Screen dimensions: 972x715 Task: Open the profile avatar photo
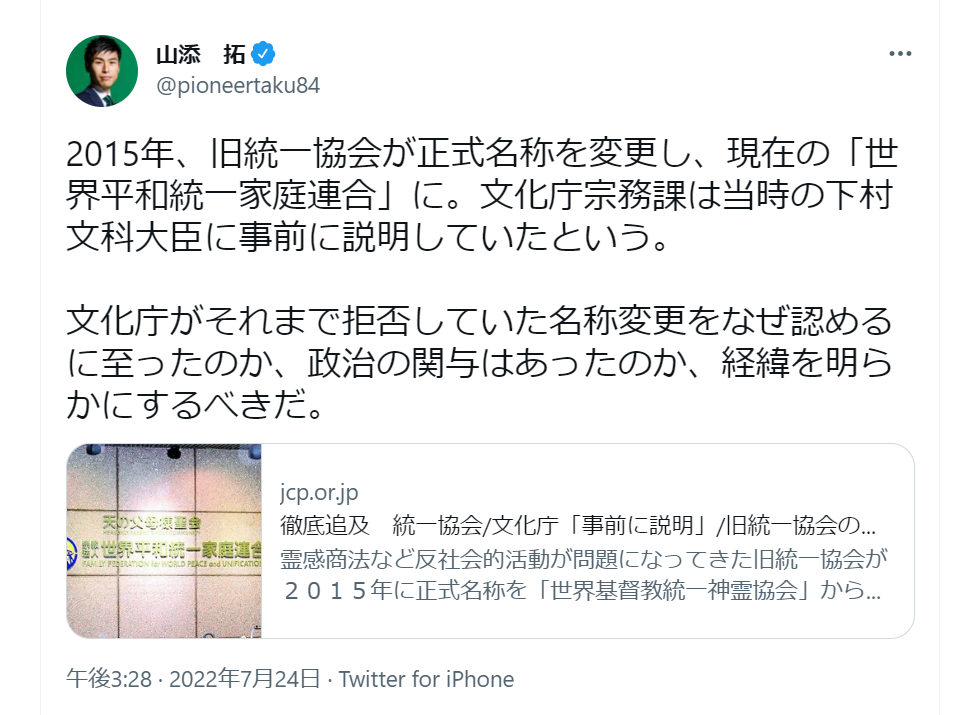point(101,71)
